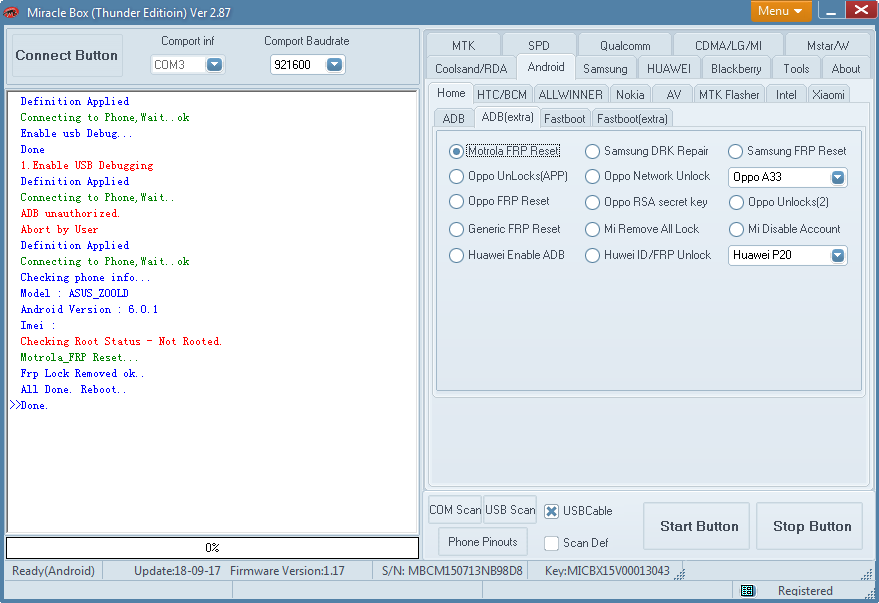
Task: Click the Ready(Android) status text
Action: click(53, 571)
